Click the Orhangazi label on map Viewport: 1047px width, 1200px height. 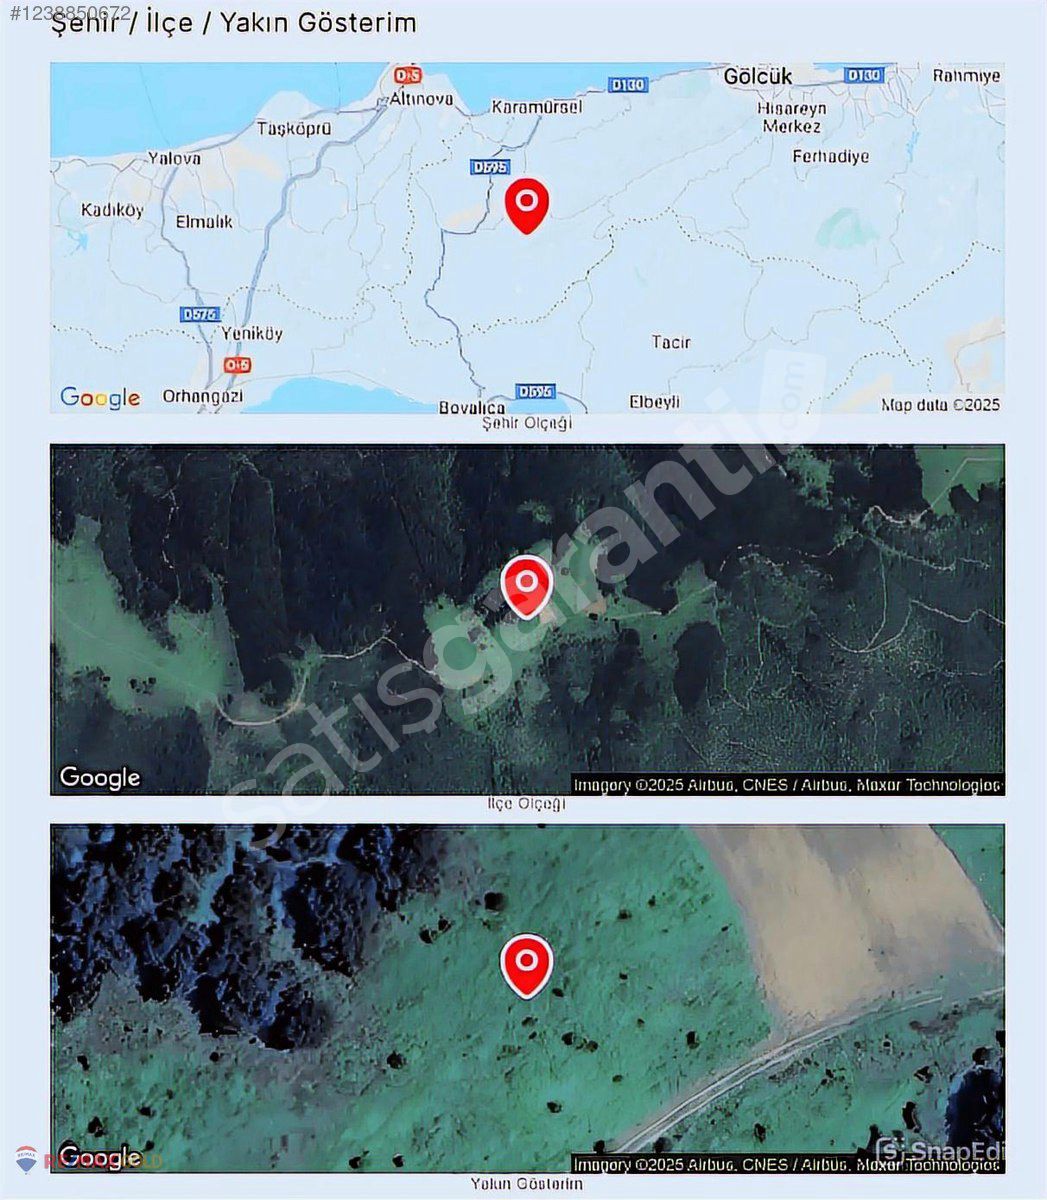coord(201,397)
